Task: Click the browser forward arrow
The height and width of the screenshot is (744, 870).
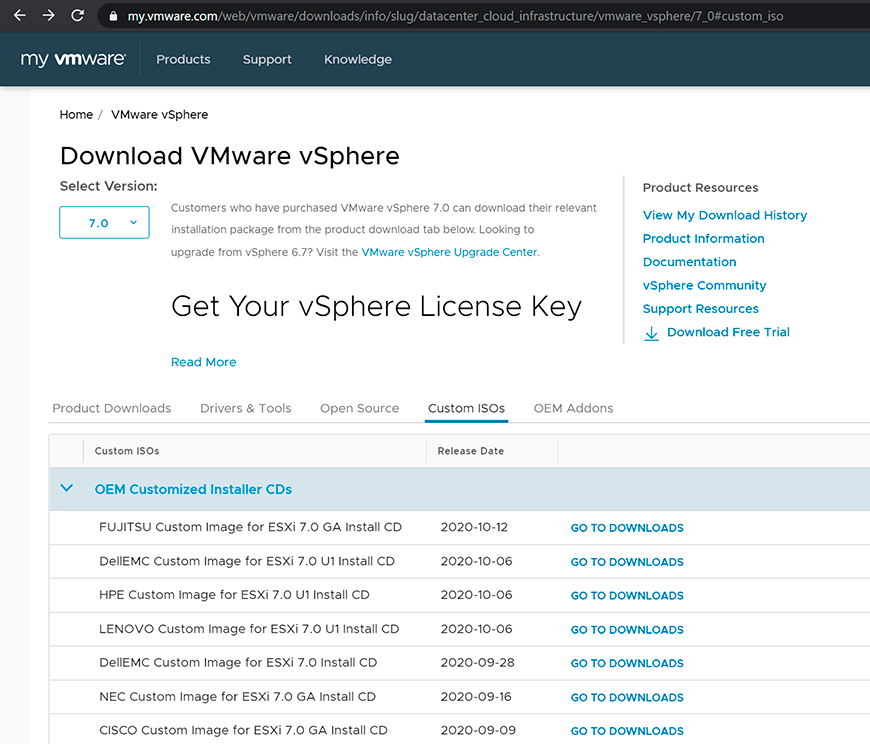Action: (x=47, y=15)
